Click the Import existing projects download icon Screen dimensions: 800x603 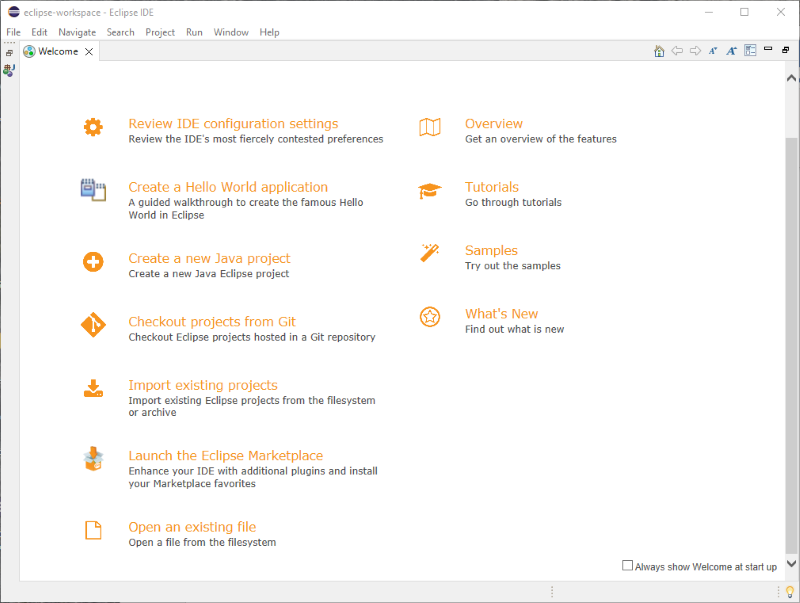point(93,388)
